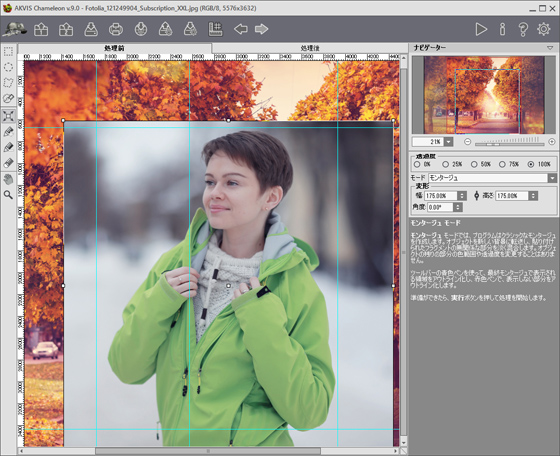Set opacity radio to 100%
This screenshot has height=456, width=560.
point(531,164)
